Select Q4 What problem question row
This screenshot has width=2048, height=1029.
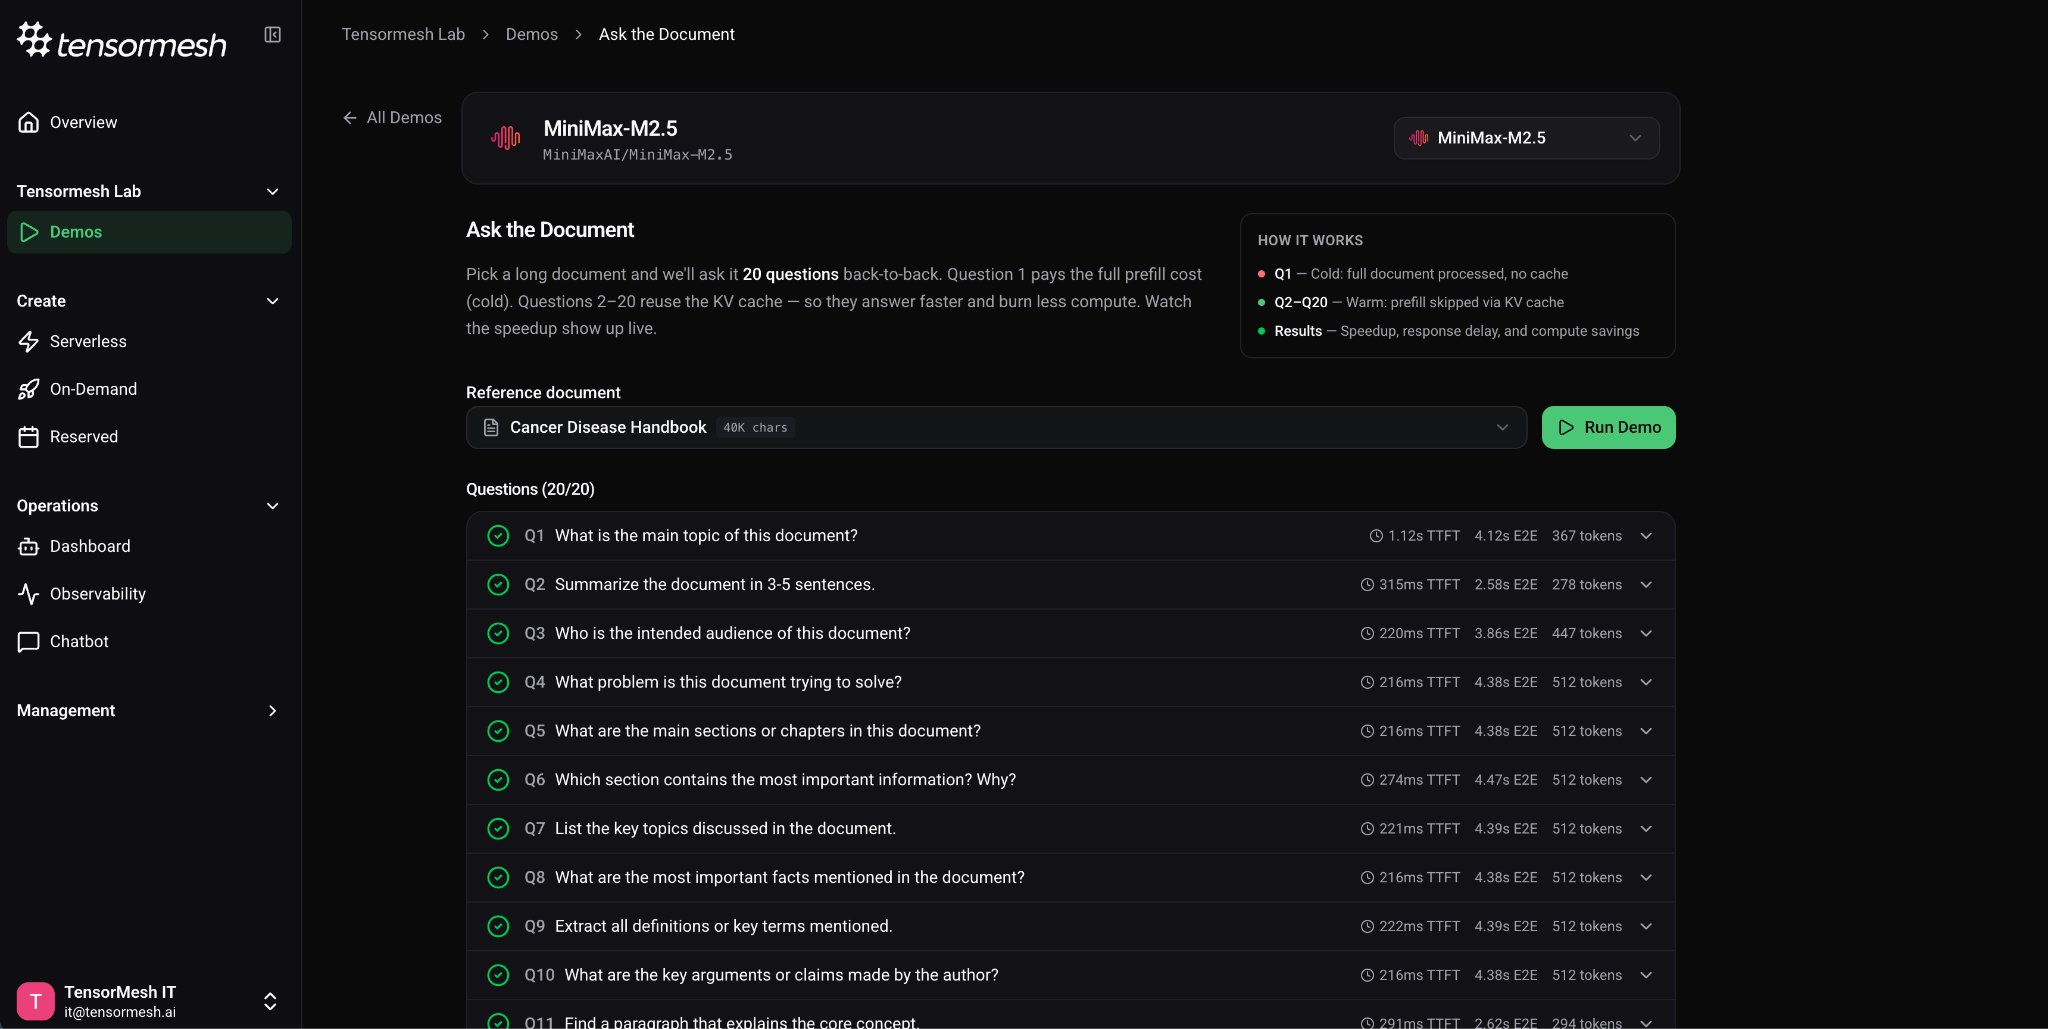tap(1070, 683)
